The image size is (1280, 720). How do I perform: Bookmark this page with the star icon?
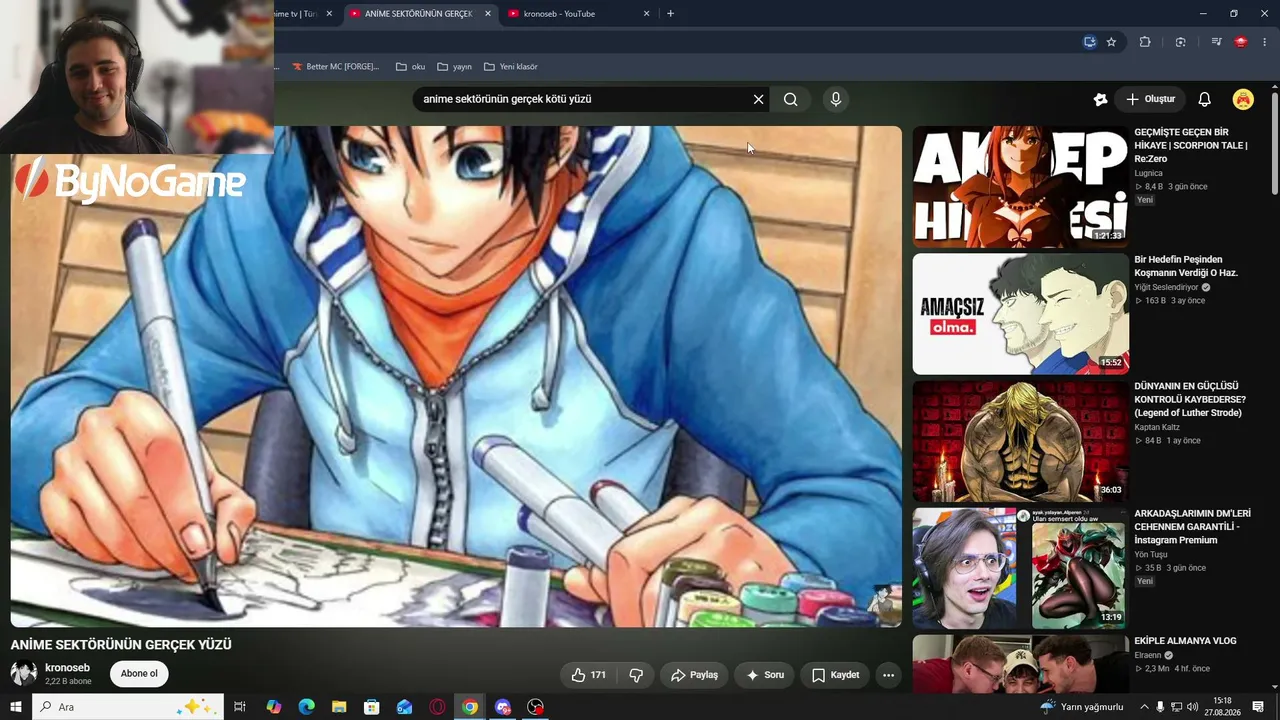pyautogui.click(x=1111, y=42)
